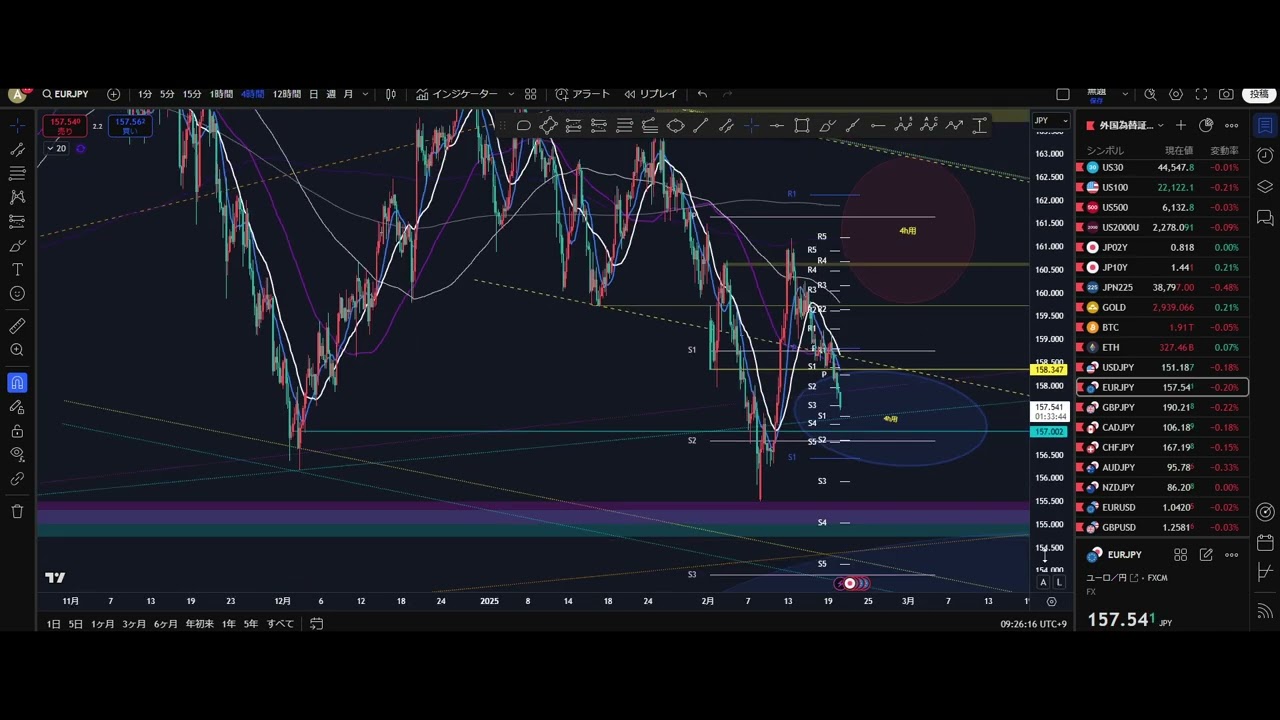
Task: Toggle log scale with the L button
Action: 1059,582
